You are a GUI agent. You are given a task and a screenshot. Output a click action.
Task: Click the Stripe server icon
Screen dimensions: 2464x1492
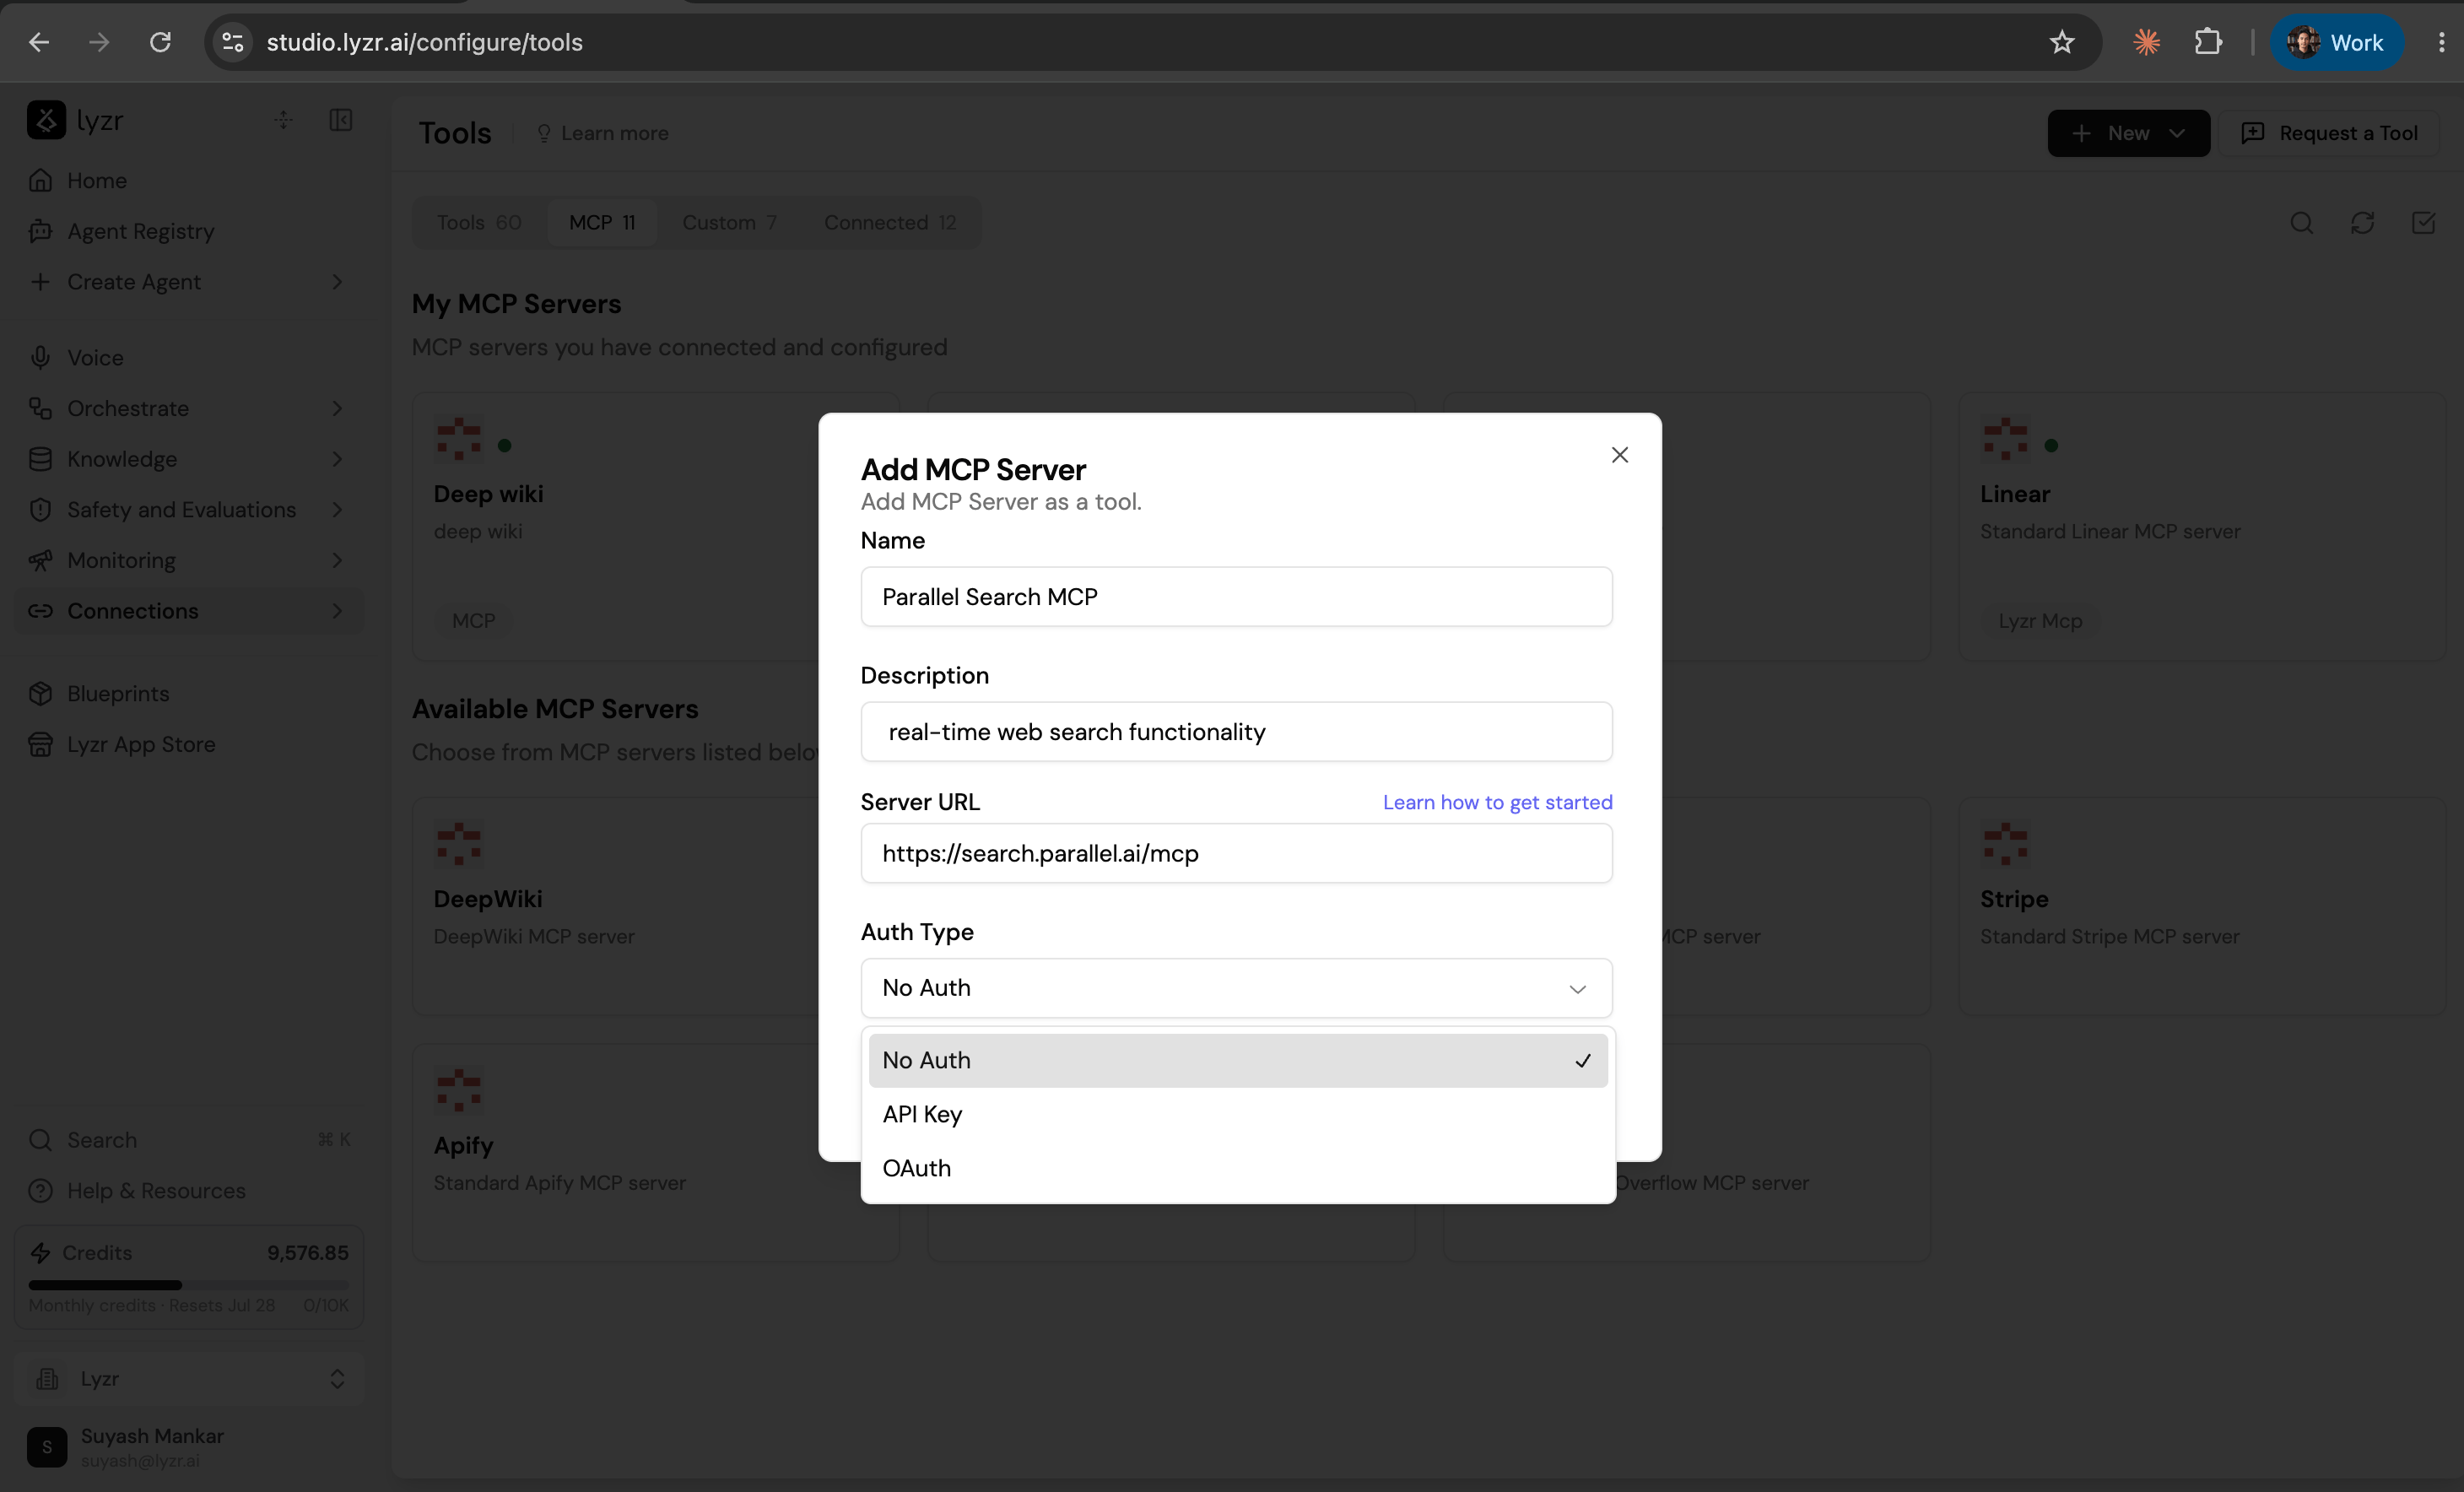[2005, 843]
